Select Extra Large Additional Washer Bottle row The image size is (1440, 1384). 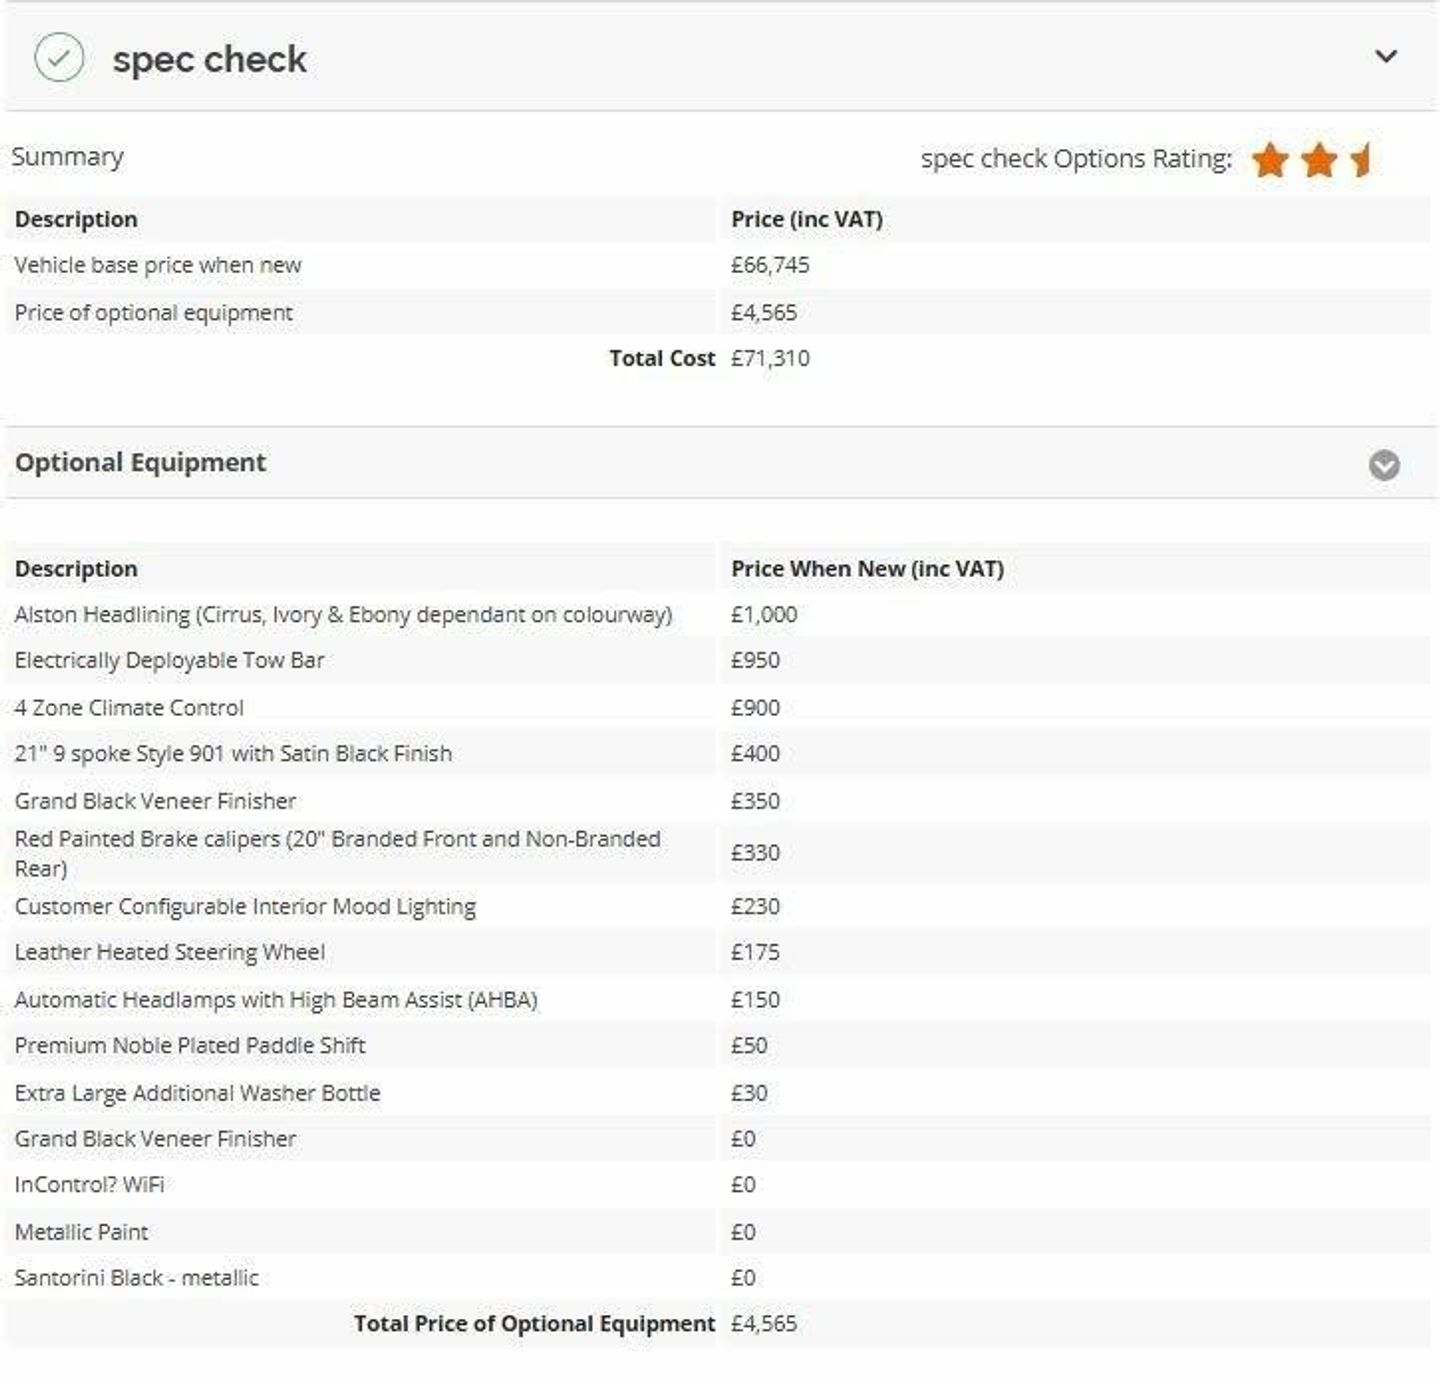718,1092
